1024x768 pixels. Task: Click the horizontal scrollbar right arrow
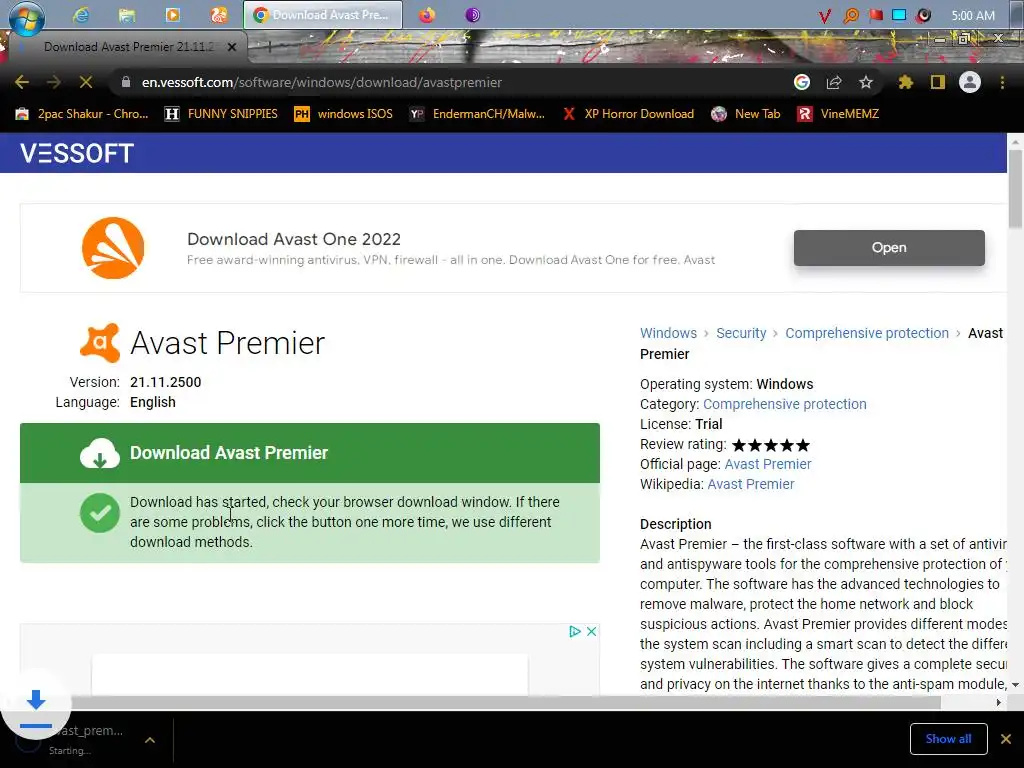coord(999,703)
